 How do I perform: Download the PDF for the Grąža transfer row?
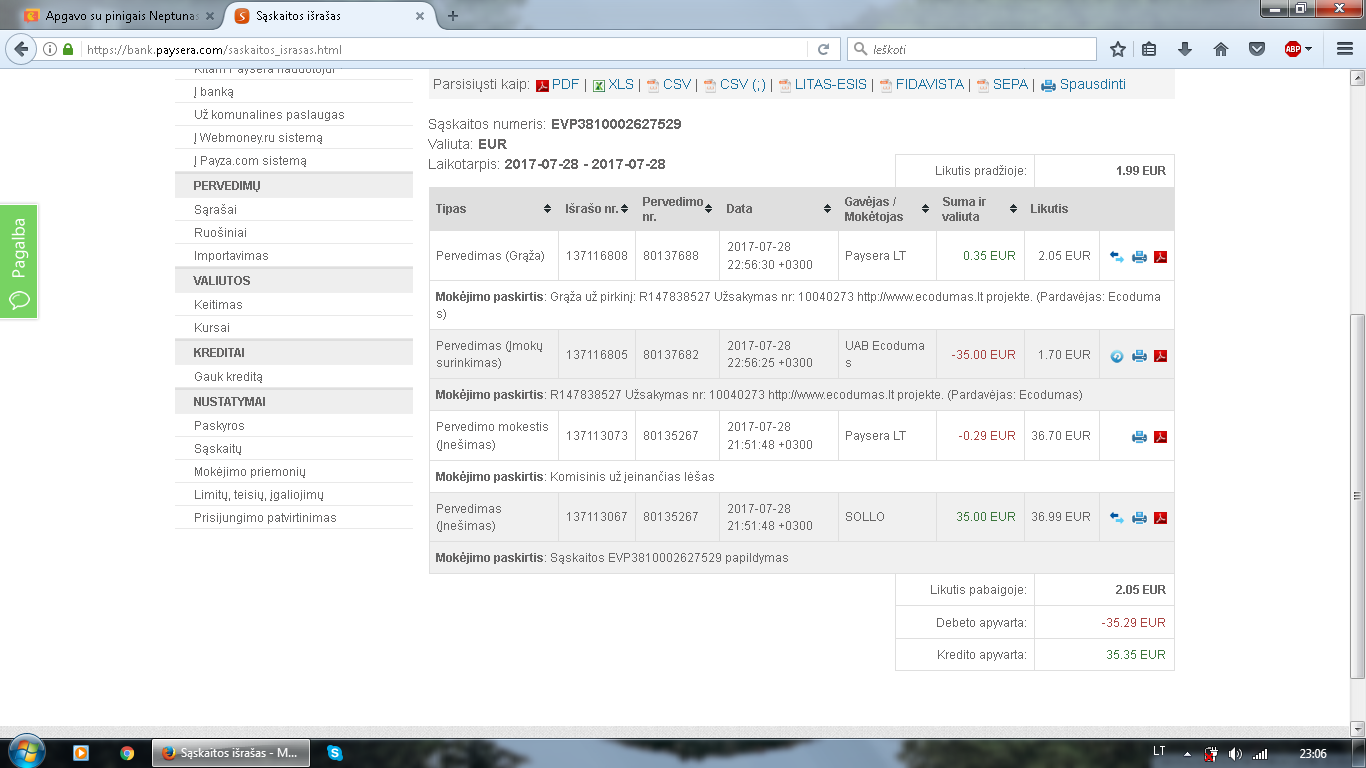point(1161,257)
